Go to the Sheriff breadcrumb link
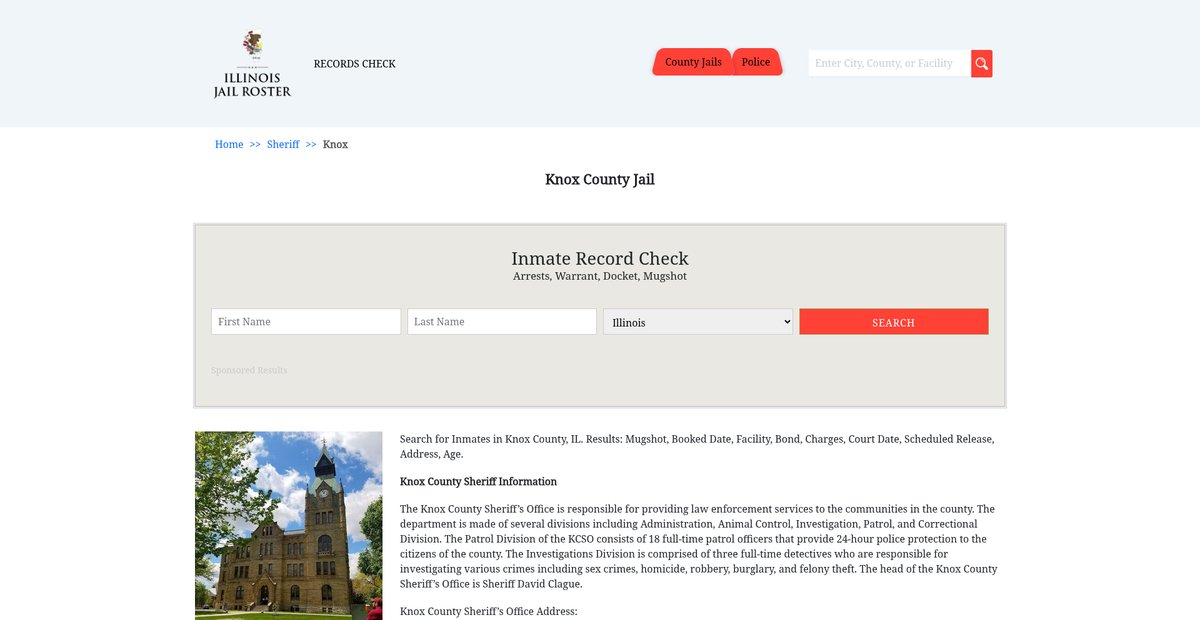The image size is (1200, 620). pos(283,145)
